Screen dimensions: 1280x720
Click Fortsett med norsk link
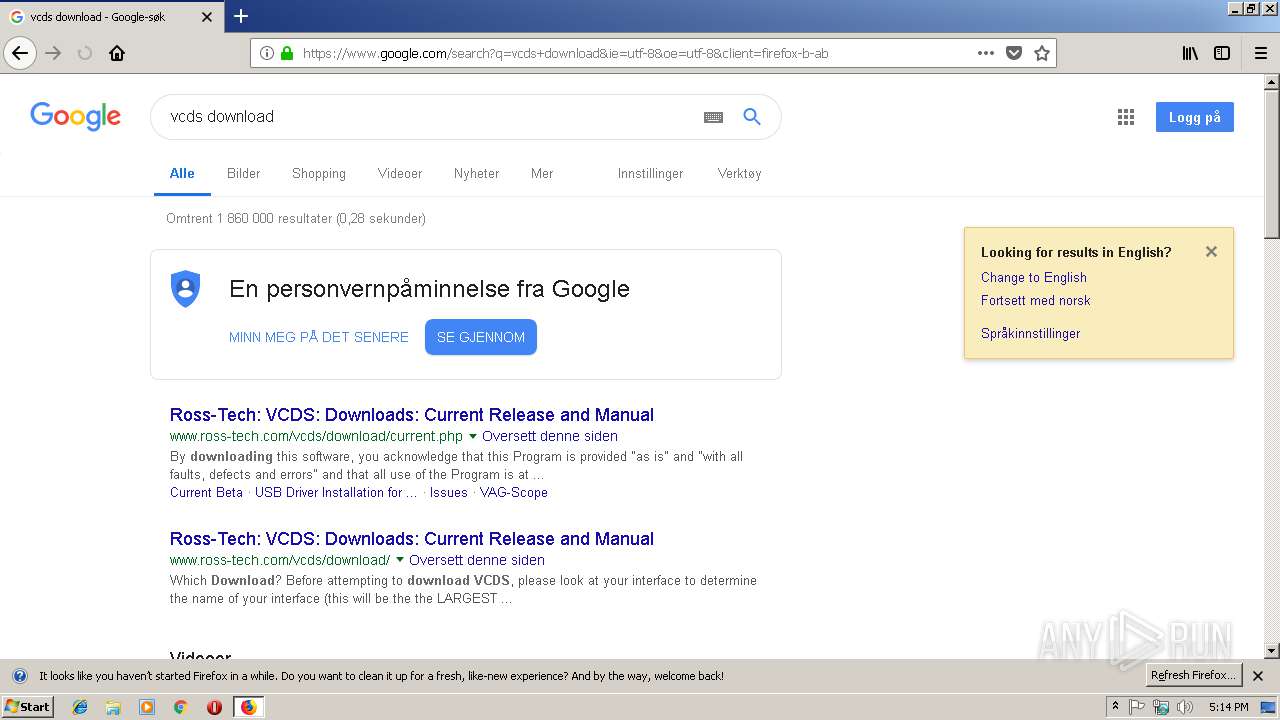click(x=1035, y=301)
